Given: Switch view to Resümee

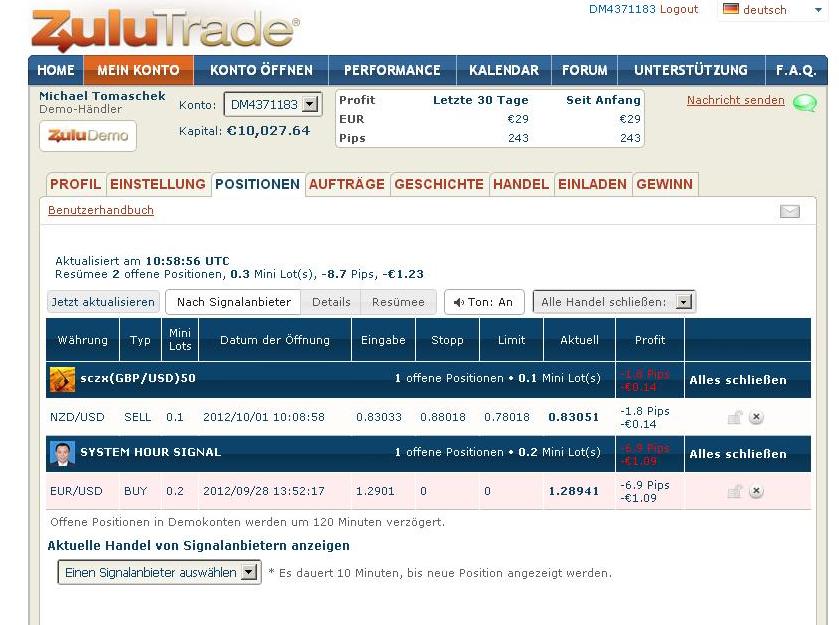Looking at the screenshot, I should [398, 302].
